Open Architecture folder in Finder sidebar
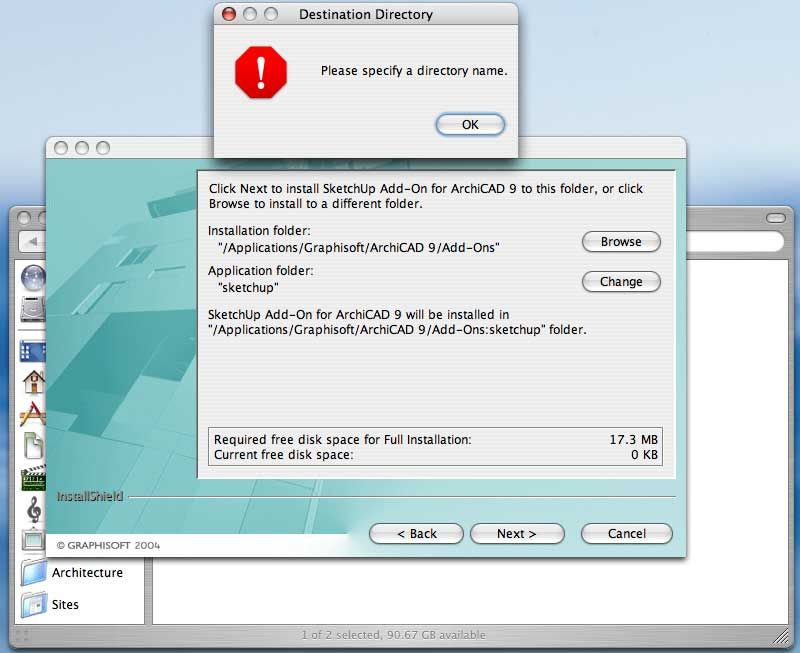The image size is (800, 653). 72,572
